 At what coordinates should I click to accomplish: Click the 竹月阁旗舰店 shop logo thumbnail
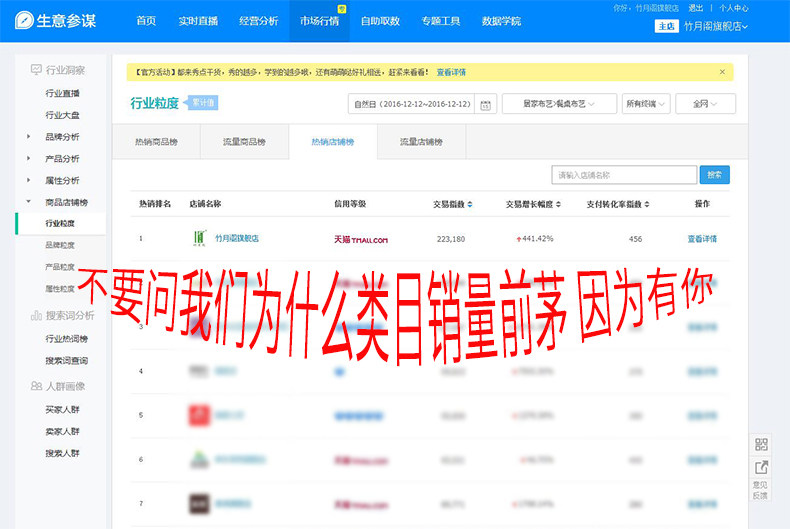(200, 238)
